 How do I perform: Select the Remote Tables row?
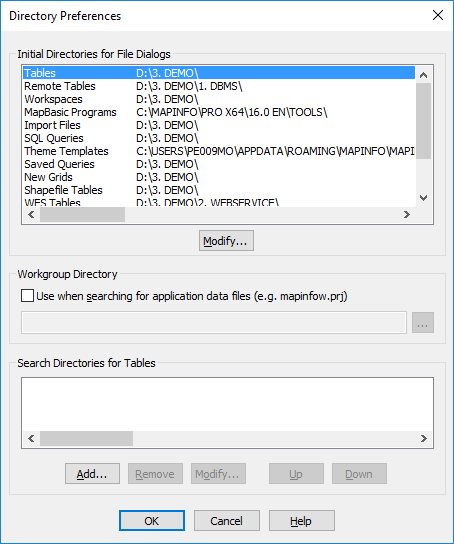219,86
